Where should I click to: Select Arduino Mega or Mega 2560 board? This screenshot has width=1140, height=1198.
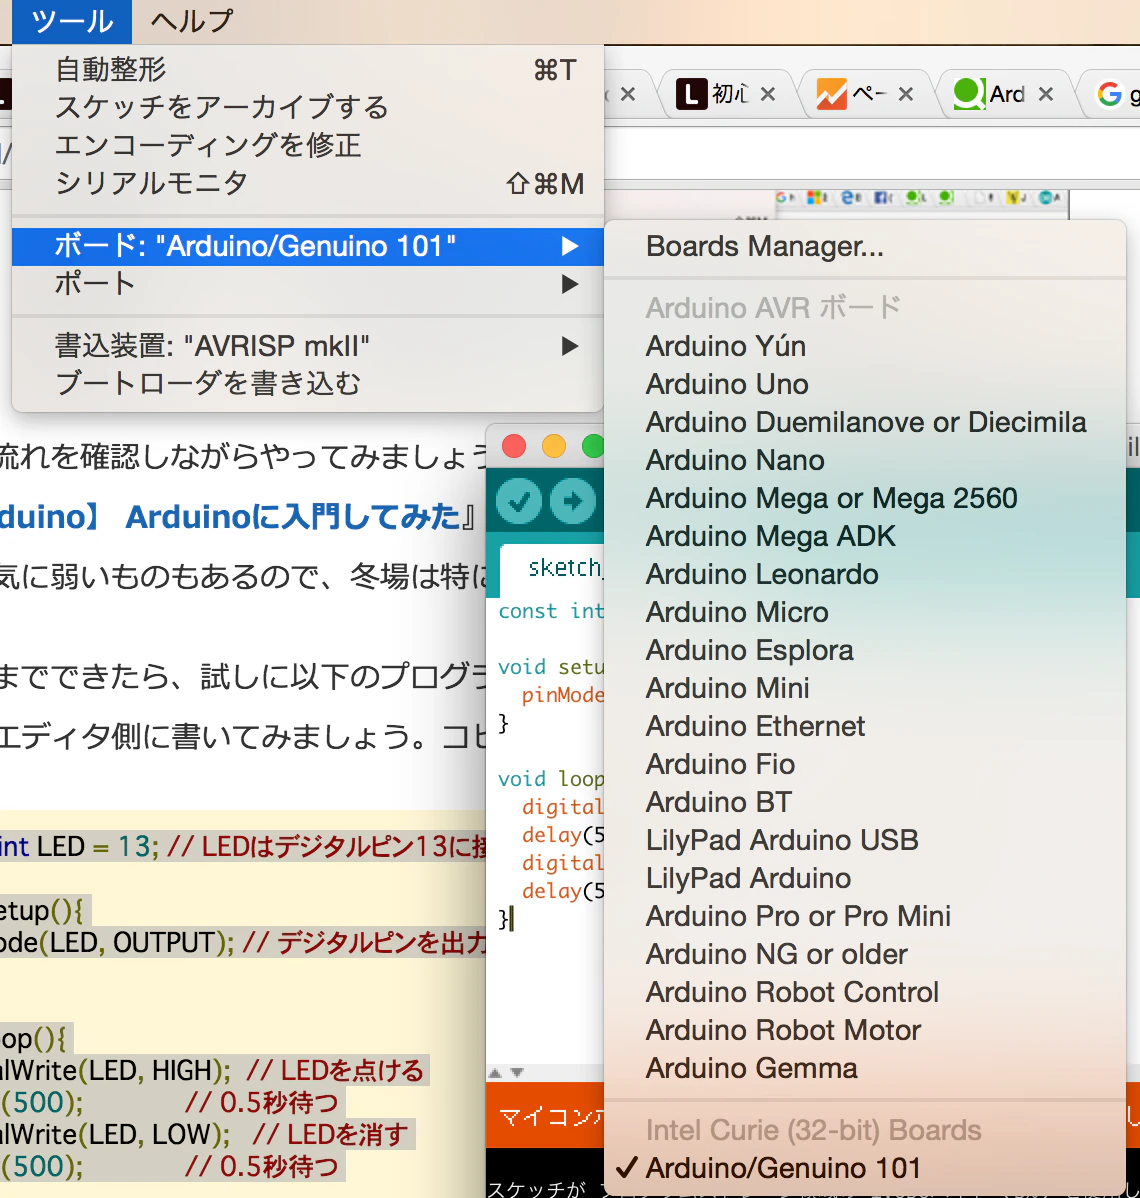[865, 498]
